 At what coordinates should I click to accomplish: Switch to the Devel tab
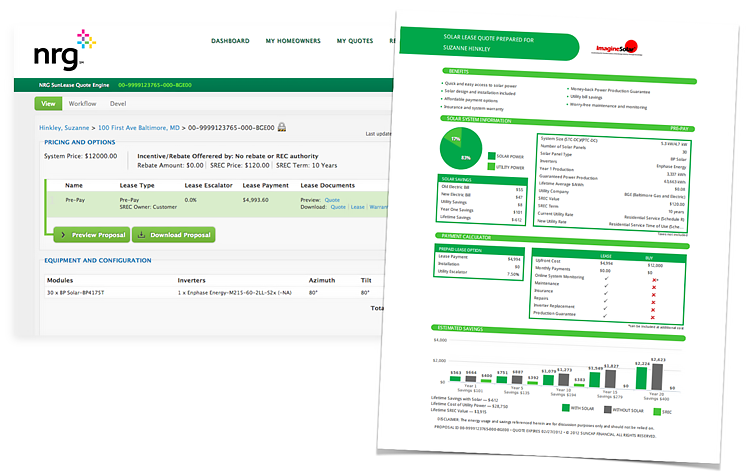(118, 103)
